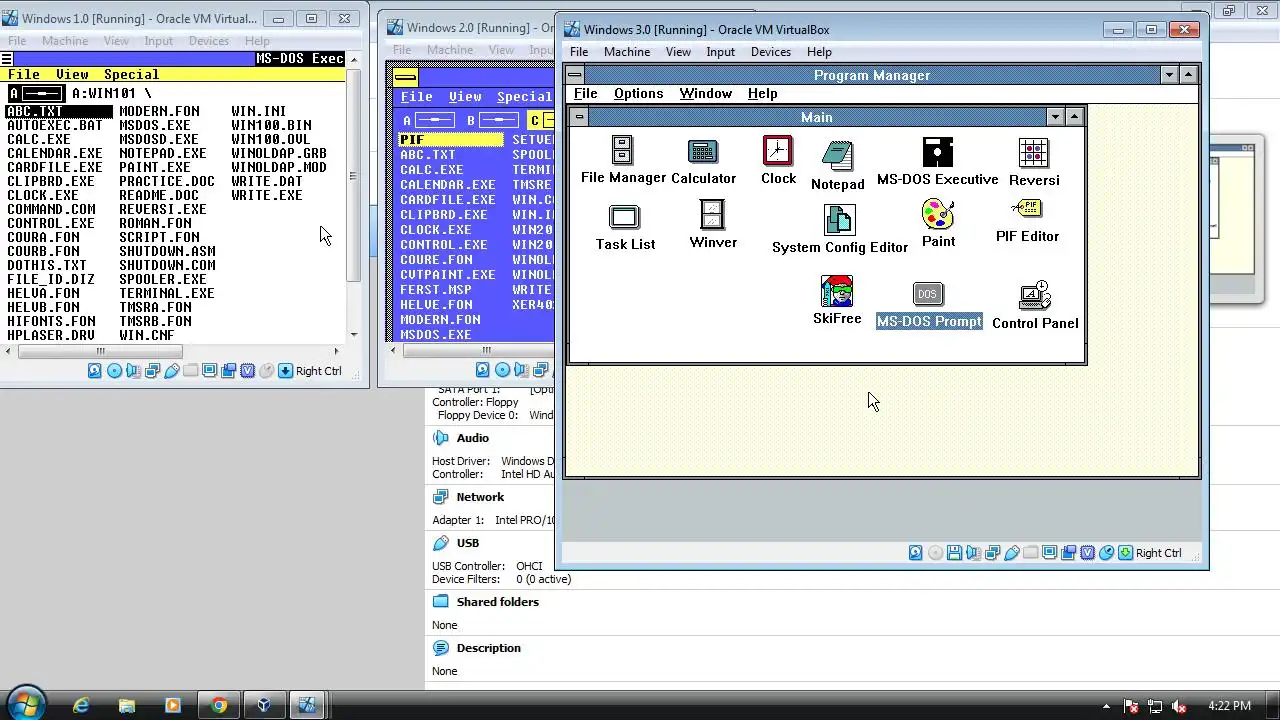This screenshot has height=720, width=1280.
Task: Open Internet Explorer from the taskbar
Action: pyautogui.click(x=81, y=705)
